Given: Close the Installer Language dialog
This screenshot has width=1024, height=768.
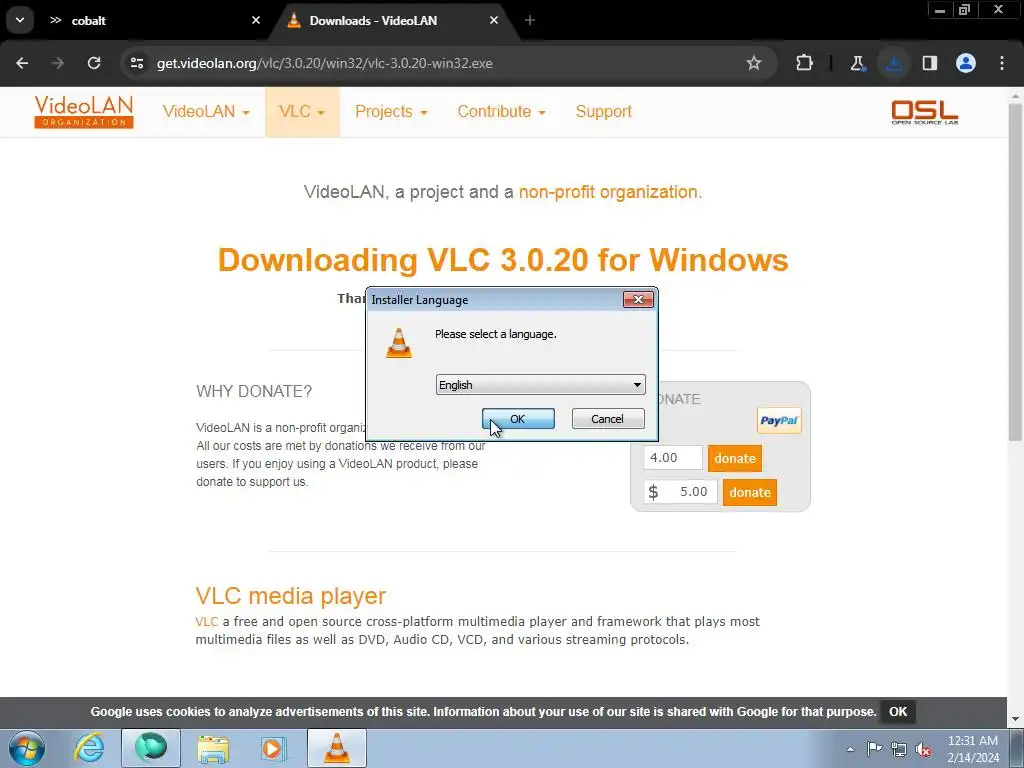Looking at the screenshot, I should click(x=638, y=299).
